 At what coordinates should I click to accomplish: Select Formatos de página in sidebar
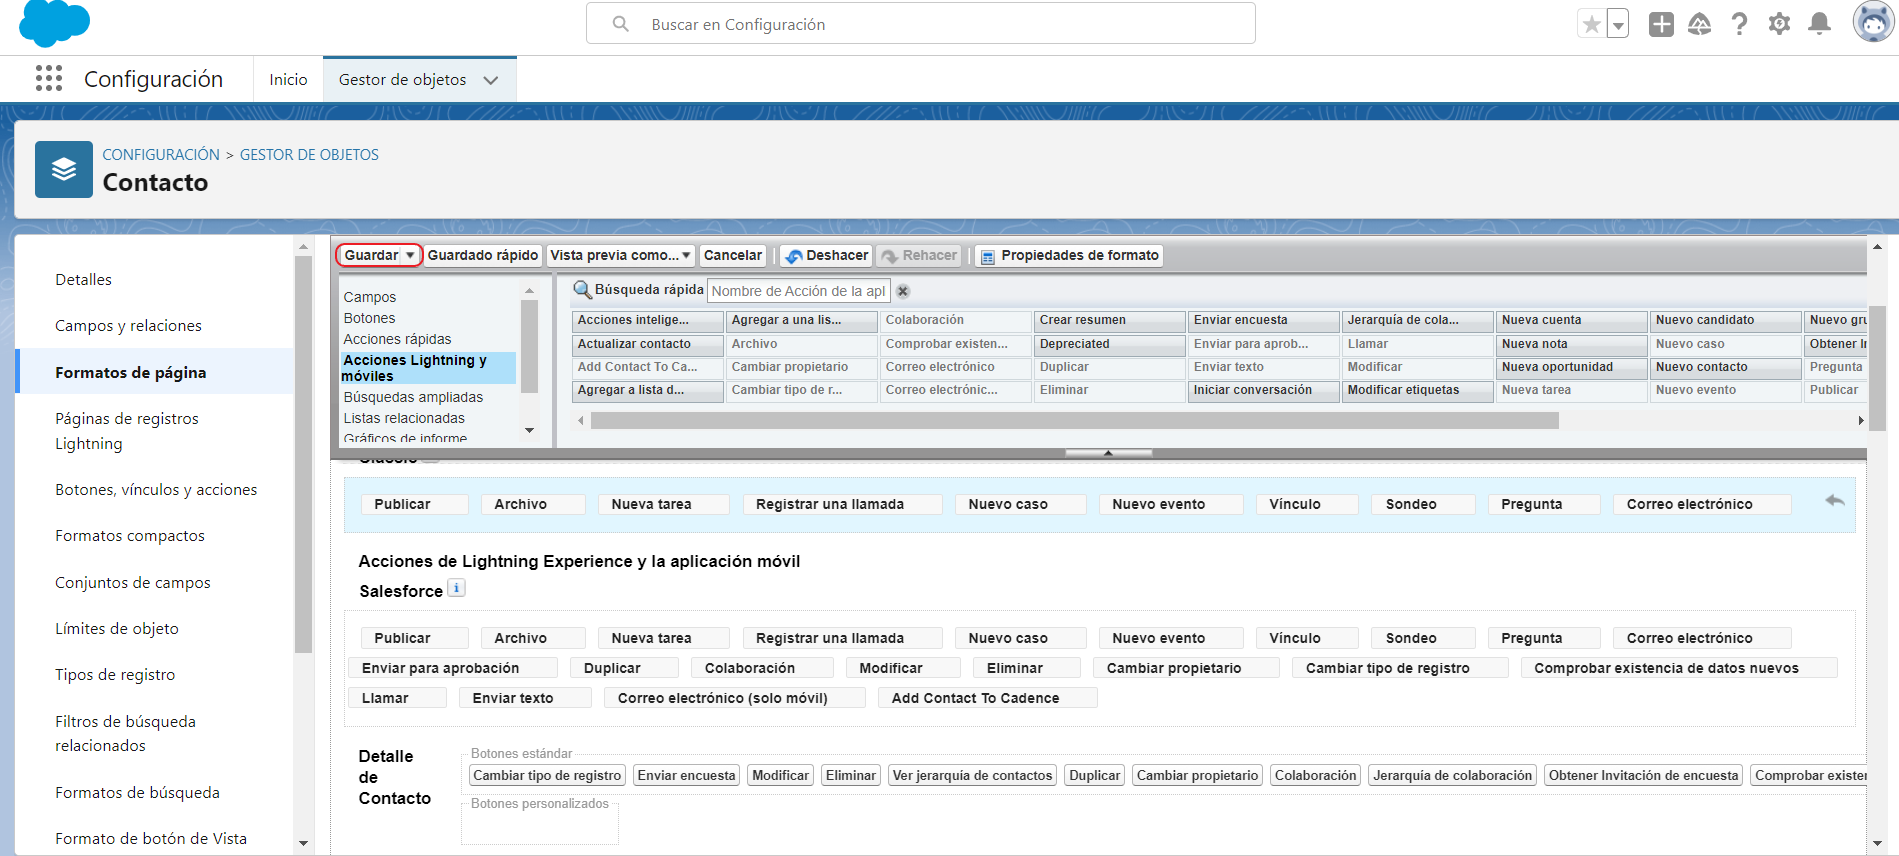tap(155, 372)
